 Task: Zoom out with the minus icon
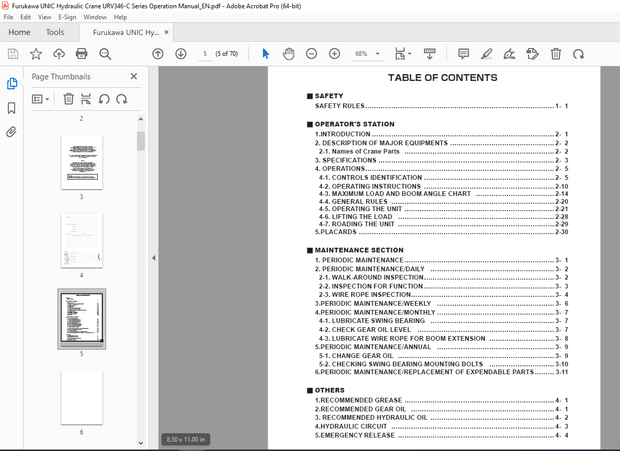coord(312,54)
